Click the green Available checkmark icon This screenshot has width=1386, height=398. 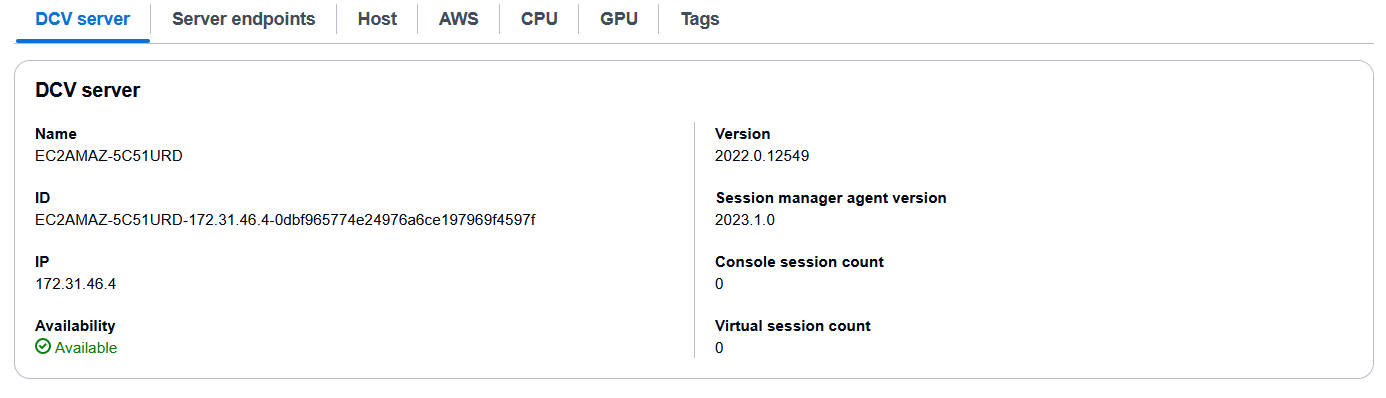pos(43,347)
